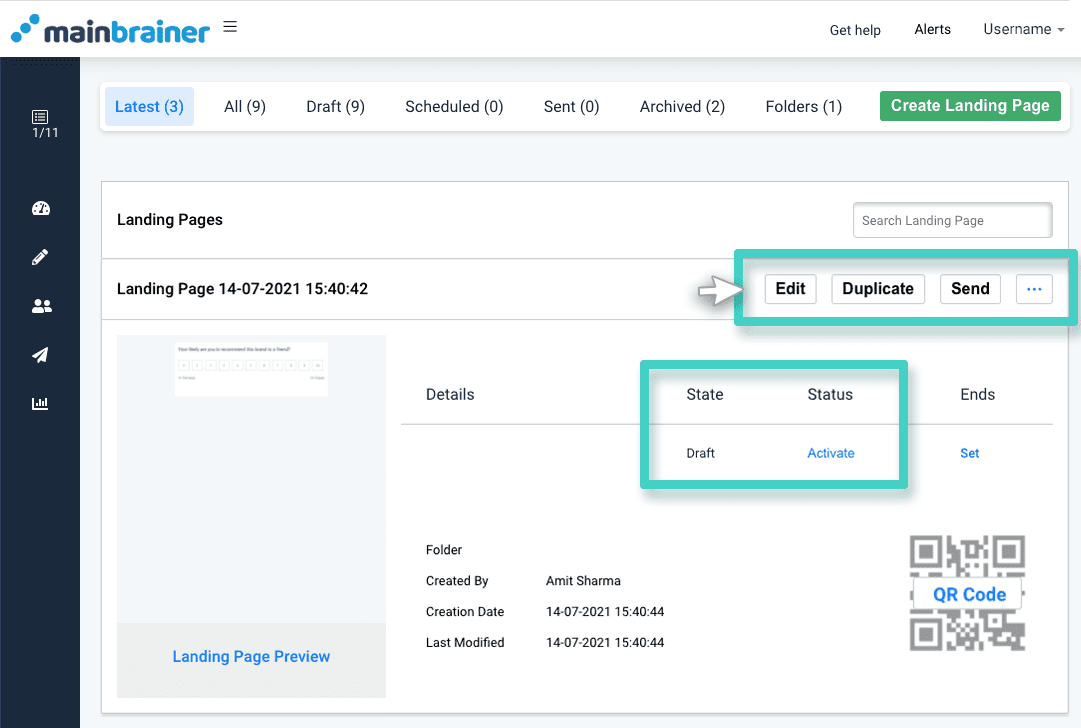1081x728 pixels.
Task: Activate the draft landing page
Action: (x=830, y=453)
